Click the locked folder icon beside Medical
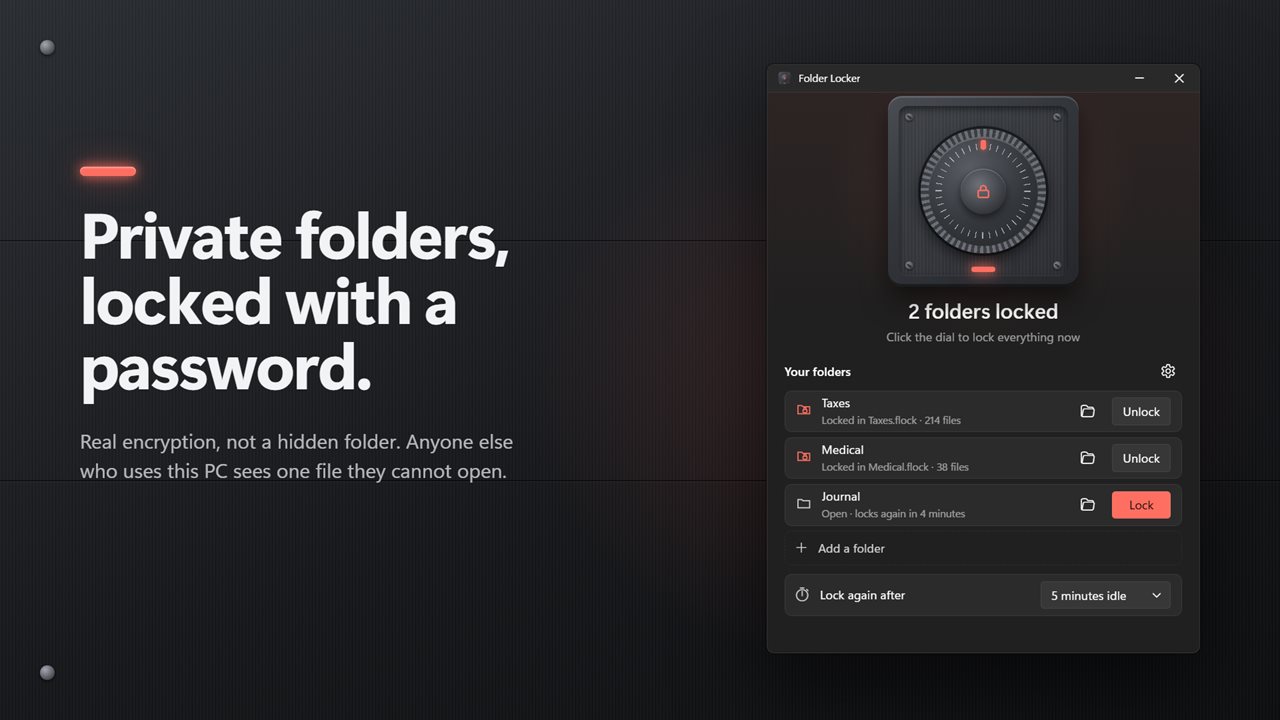1280x720 pixels. (803, 457)
